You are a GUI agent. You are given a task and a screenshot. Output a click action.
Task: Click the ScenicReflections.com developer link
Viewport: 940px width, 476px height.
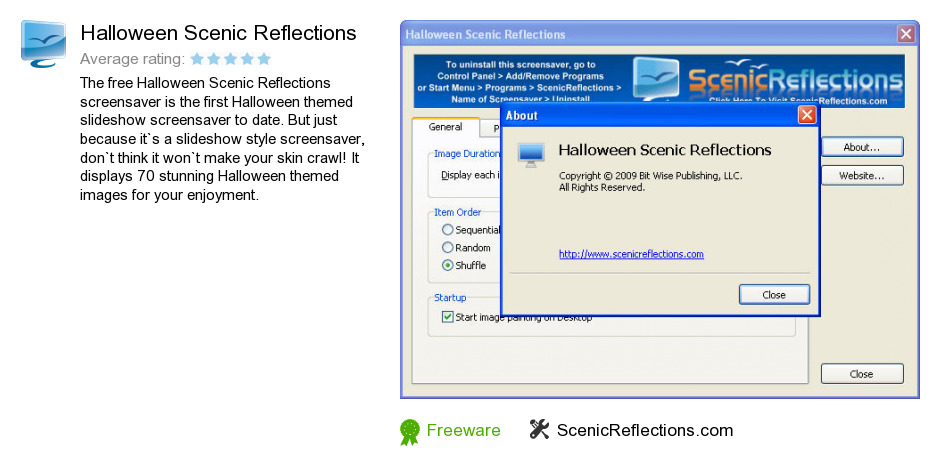tap(645, 430)
